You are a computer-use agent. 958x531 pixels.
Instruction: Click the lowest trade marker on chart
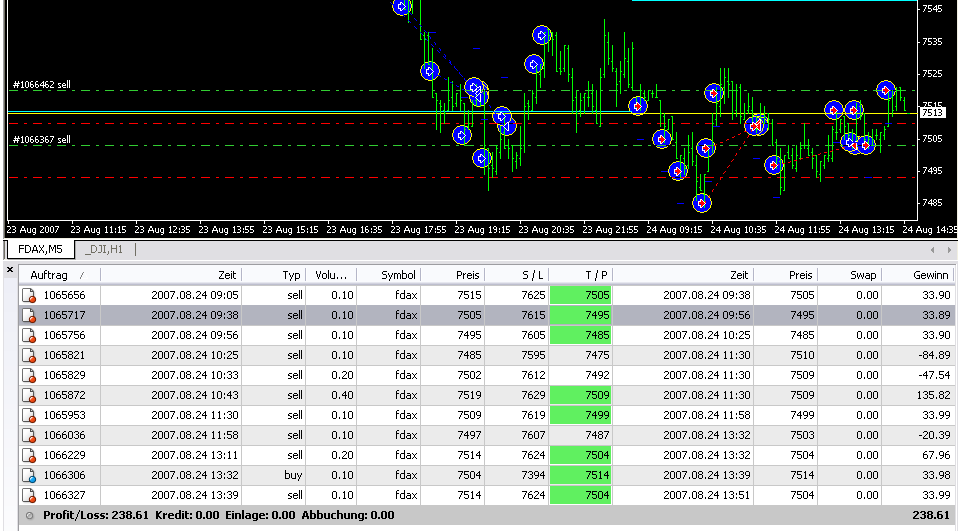702,203
